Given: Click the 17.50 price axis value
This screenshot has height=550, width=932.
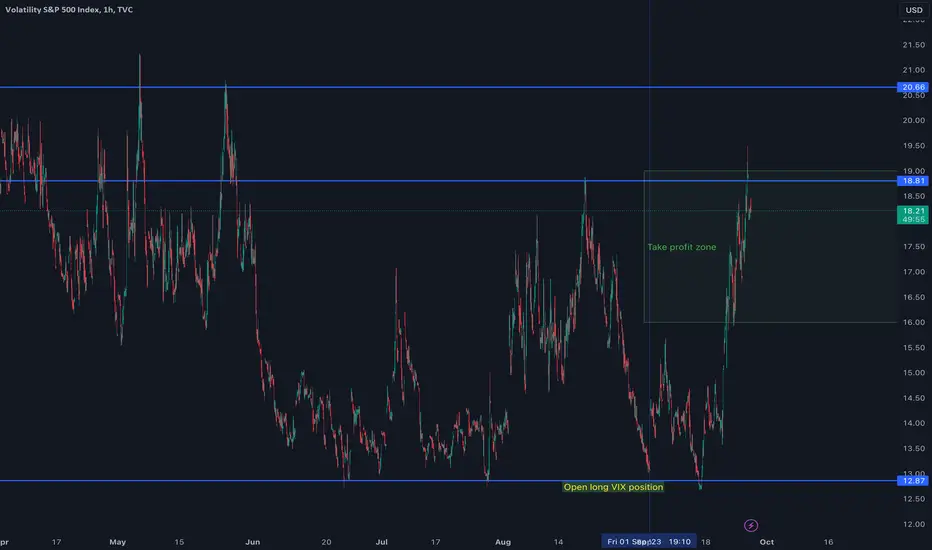Looking at the screenshot, I should [914, 247].
